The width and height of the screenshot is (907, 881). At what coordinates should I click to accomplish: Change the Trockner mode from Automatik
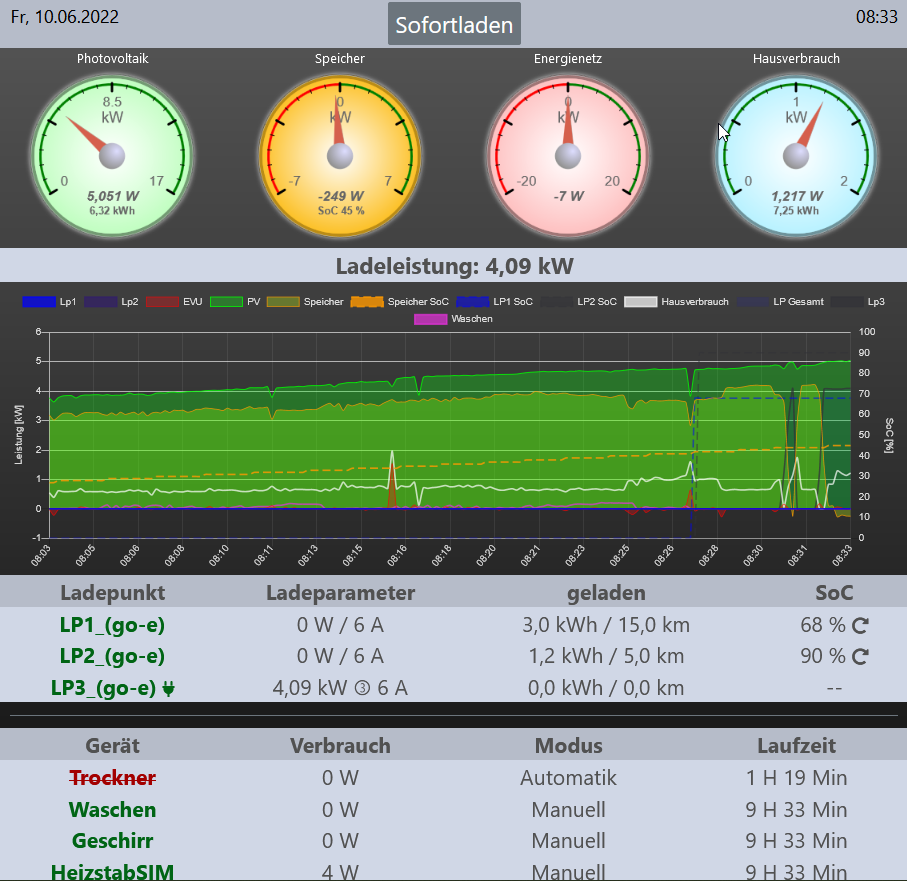click(x=568, y=778)
